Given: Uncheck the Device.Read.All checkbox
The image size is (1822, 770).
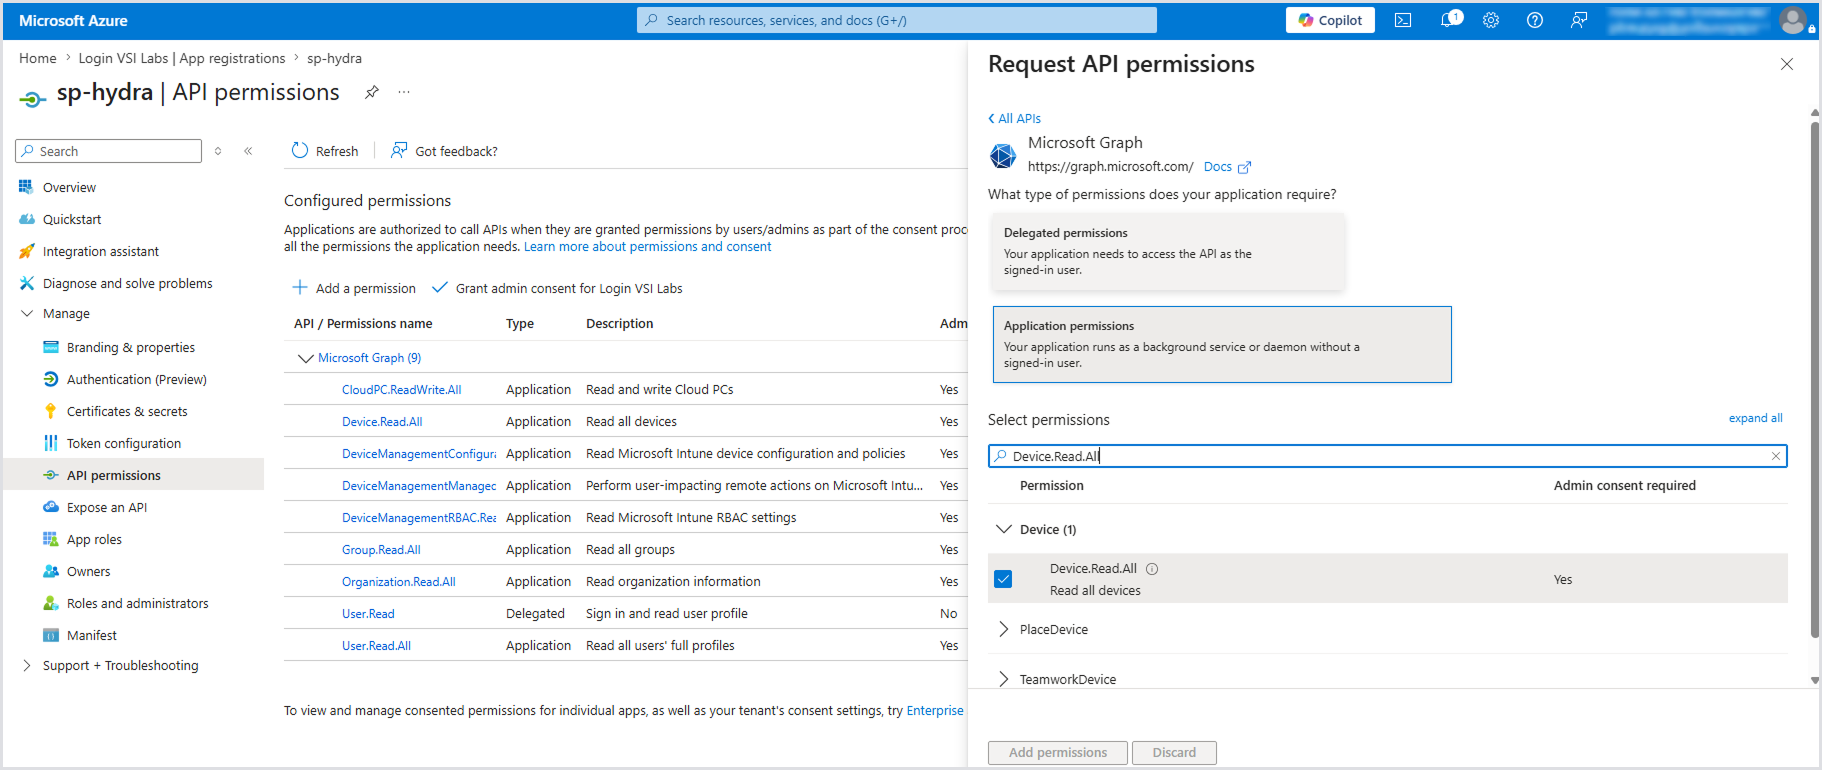Looking at the screenshot, I should (x=1004, y=579).
